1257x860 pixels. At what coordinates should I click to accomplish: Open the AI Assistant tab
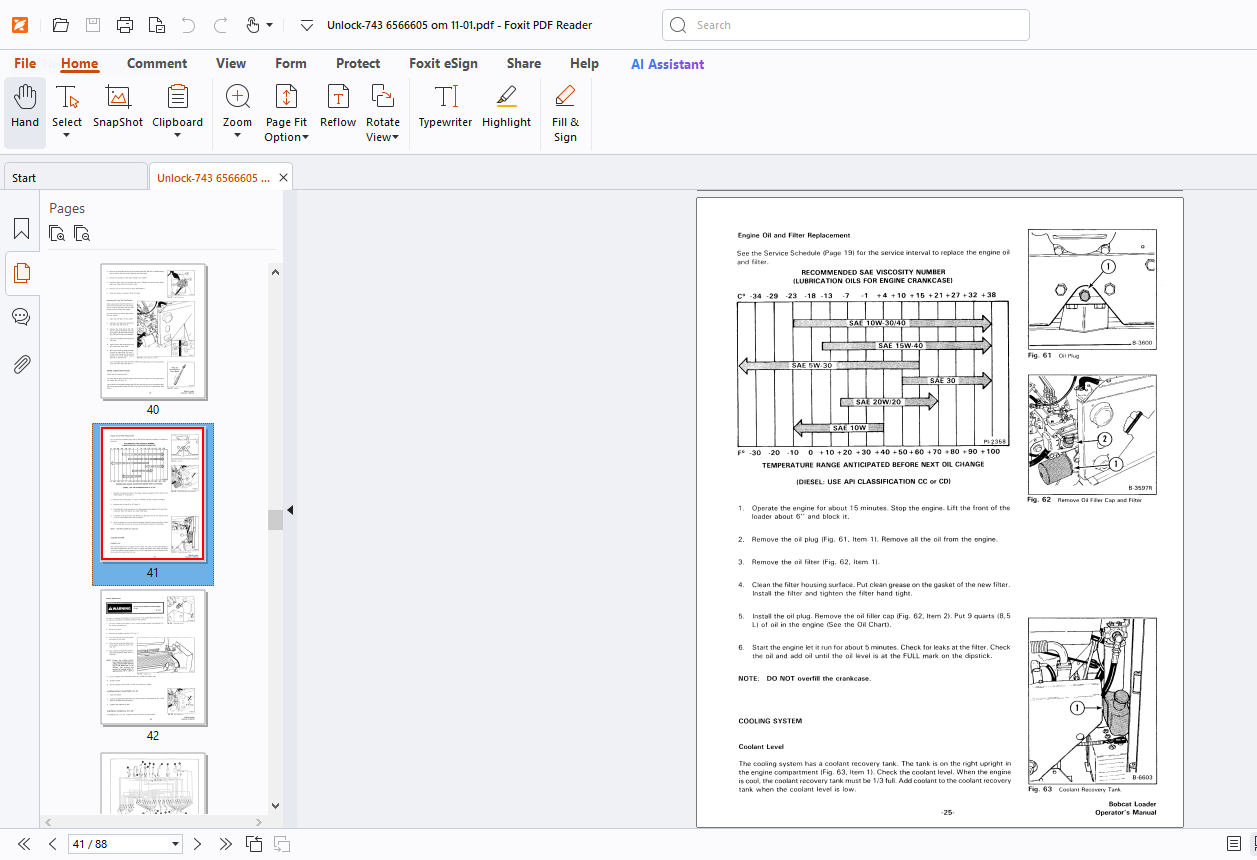[667, 64]
